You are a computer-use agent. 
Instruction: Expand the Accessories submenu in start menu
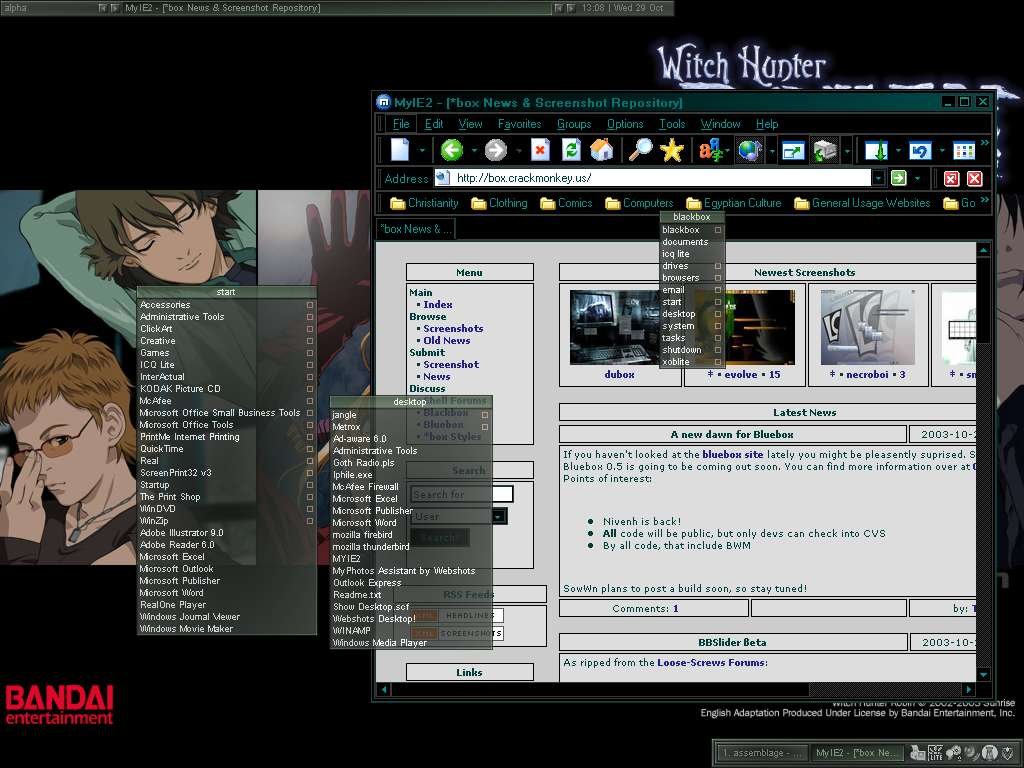pos(310,305)
